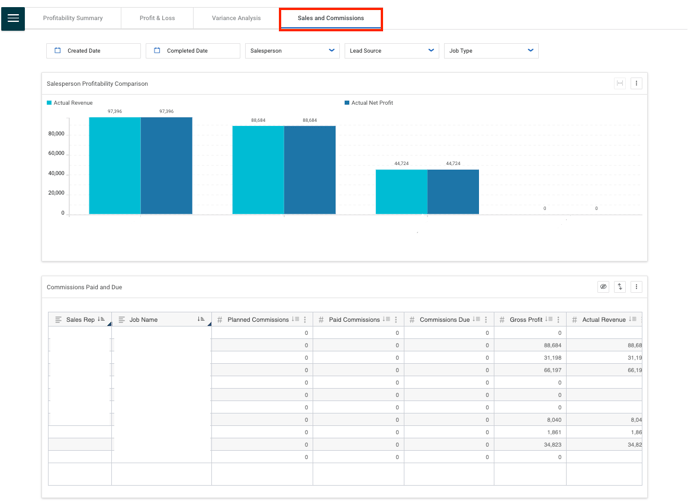Select the Sales and Commissions tab
The image size is (688, 504).
[x=331, y=18]
